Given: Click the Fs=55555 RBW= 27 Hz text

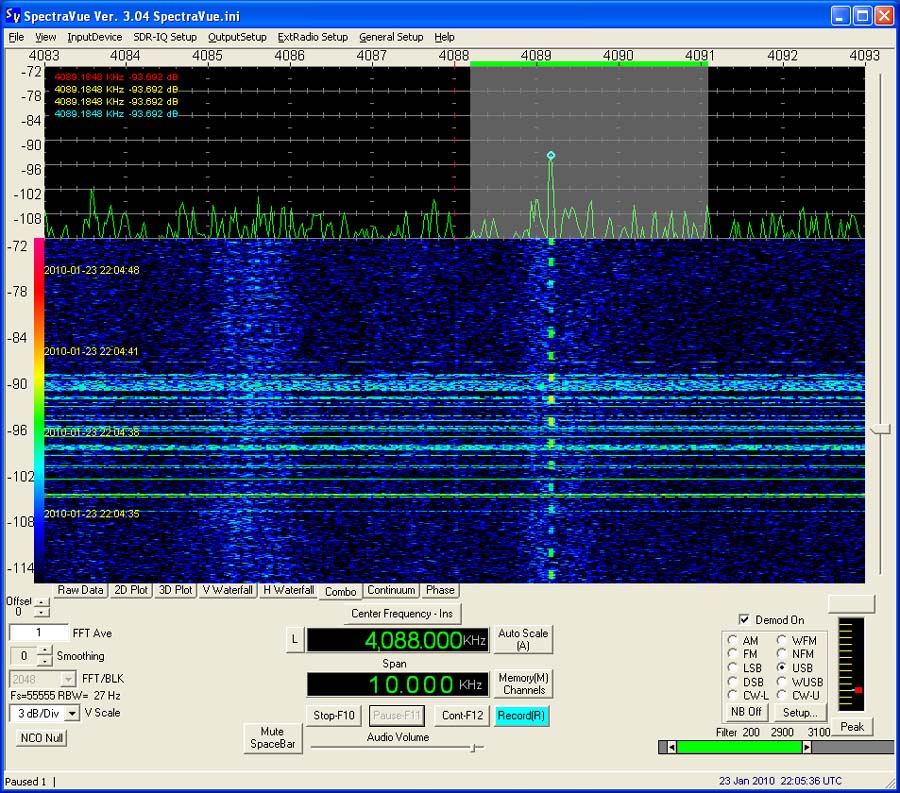Looking at the screenshot, I should (x=65, y=695).
